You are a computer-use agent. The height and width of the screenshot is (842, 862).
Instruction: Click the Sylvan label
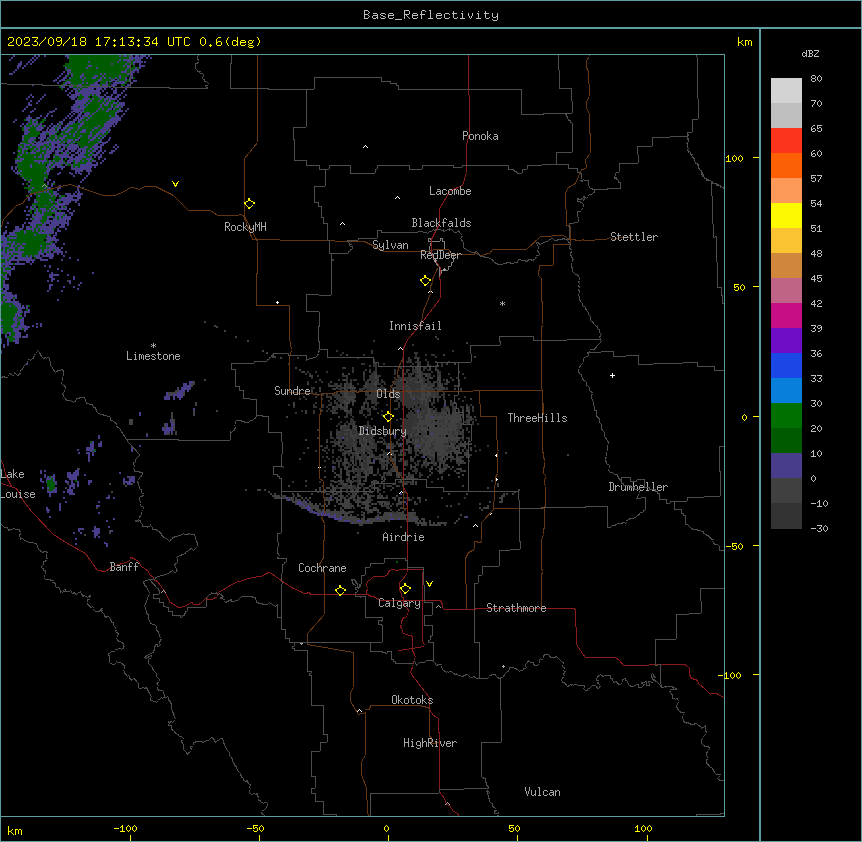tap(390, 245)
